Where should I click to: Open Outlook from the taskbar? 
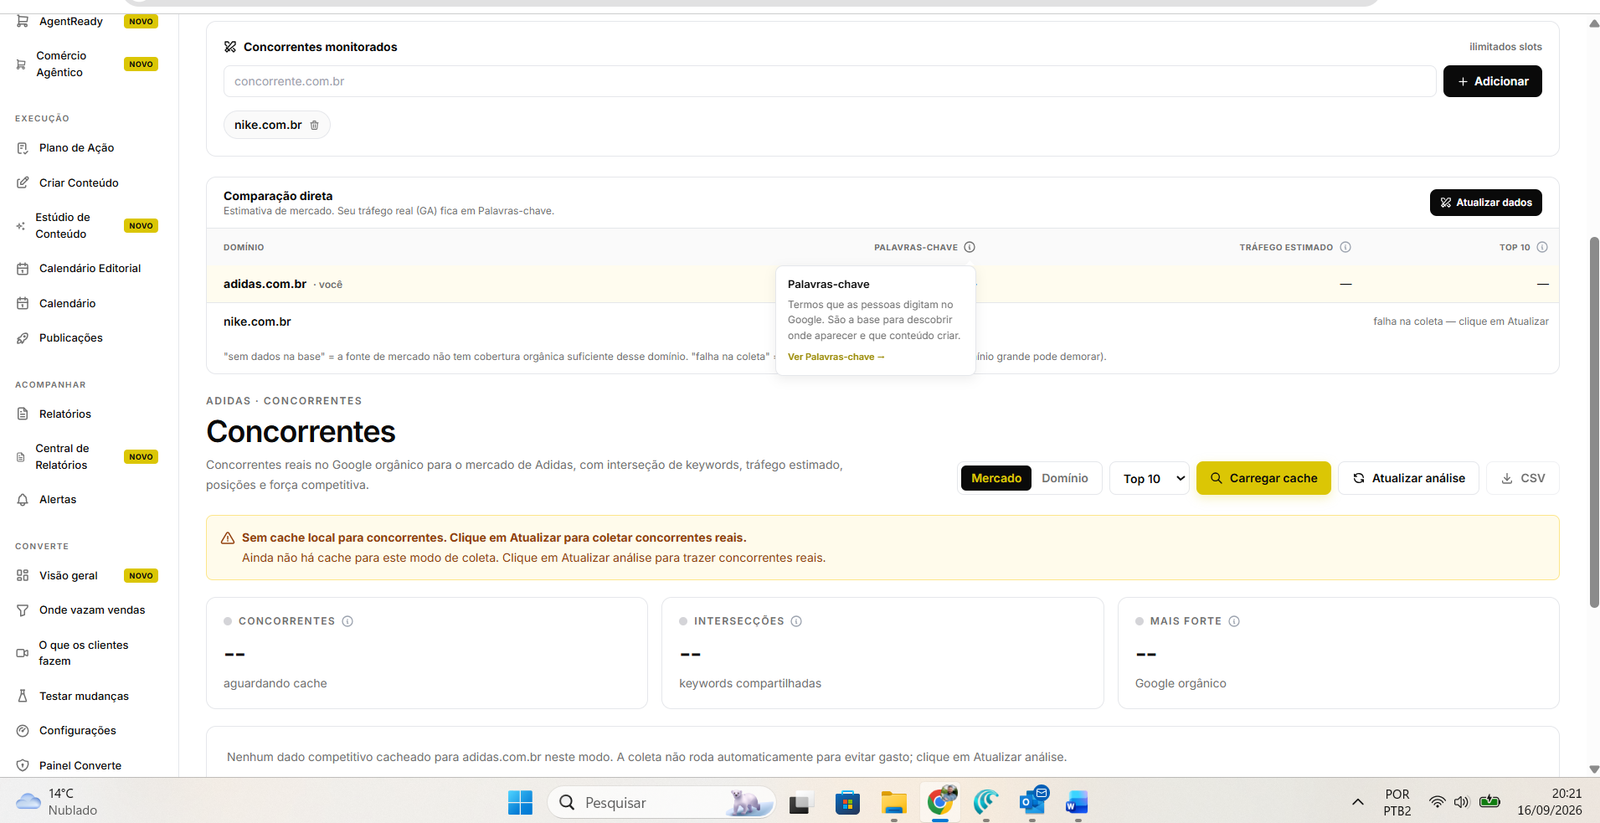coord(1032,802)
